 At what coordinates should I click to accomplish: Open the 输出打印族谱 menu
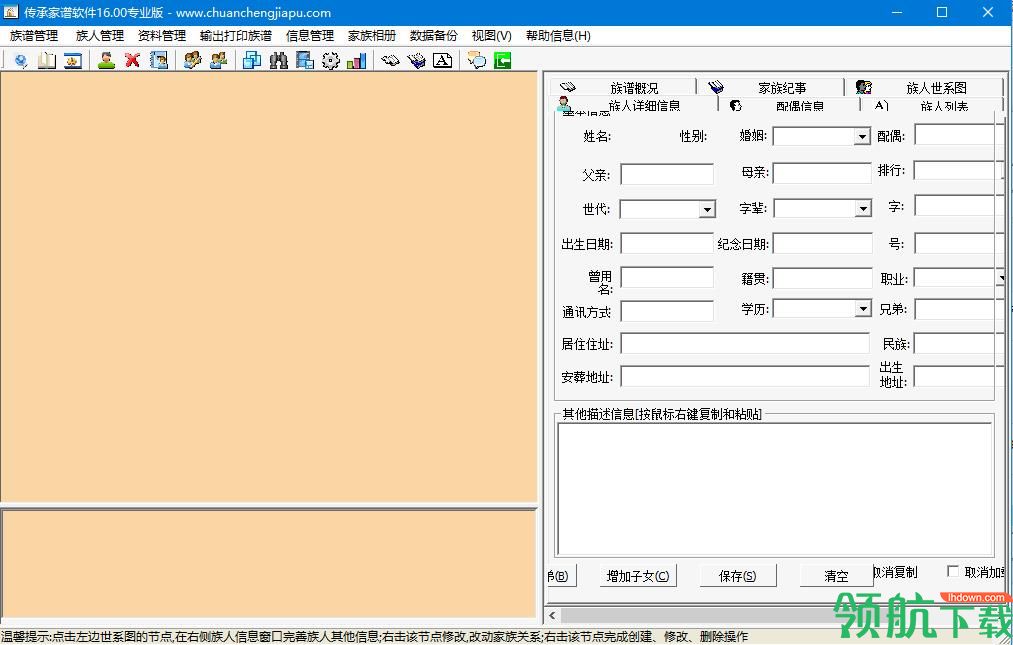click(236, 36)
